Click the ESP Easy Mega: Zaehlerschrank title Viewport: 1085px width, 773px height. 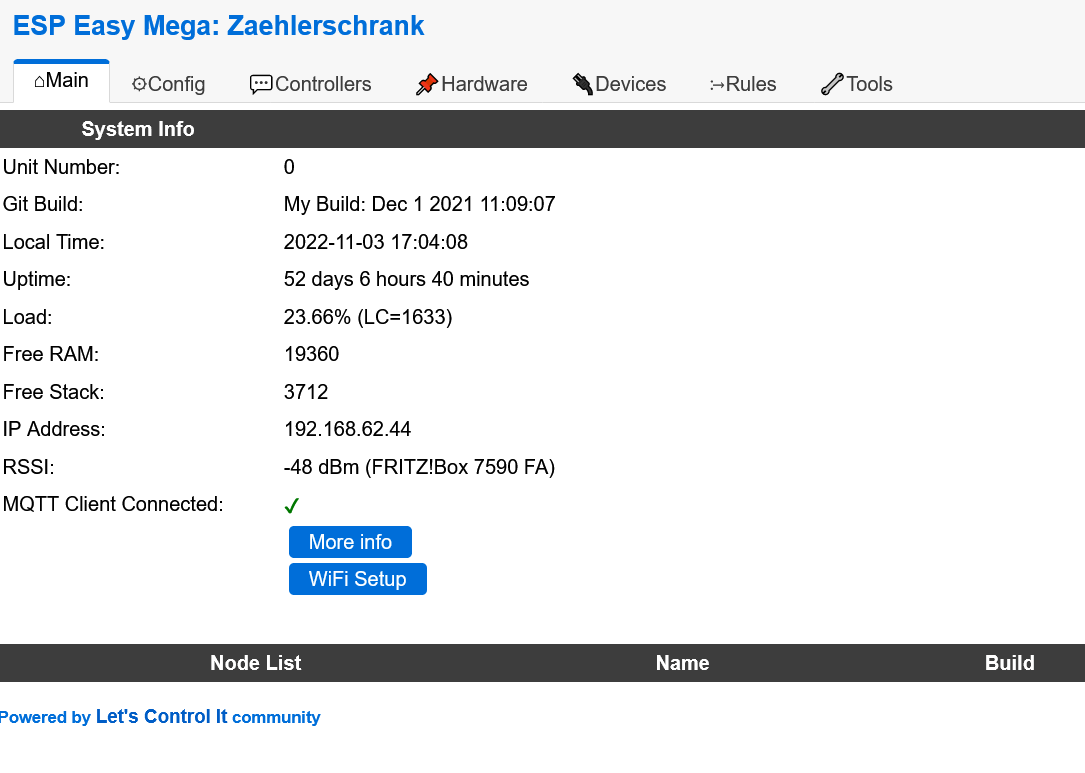coord(219,26)
